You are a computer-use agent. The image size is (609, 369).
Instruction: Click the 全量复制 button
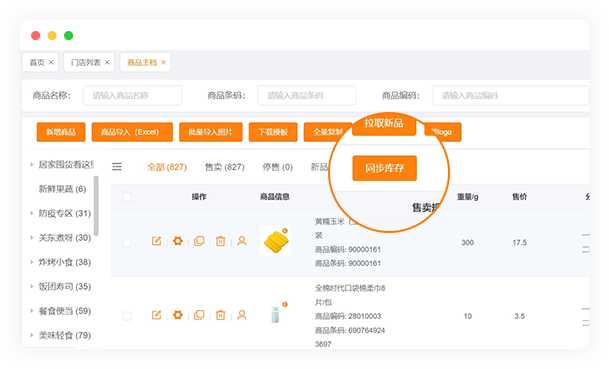click(328, 132)
